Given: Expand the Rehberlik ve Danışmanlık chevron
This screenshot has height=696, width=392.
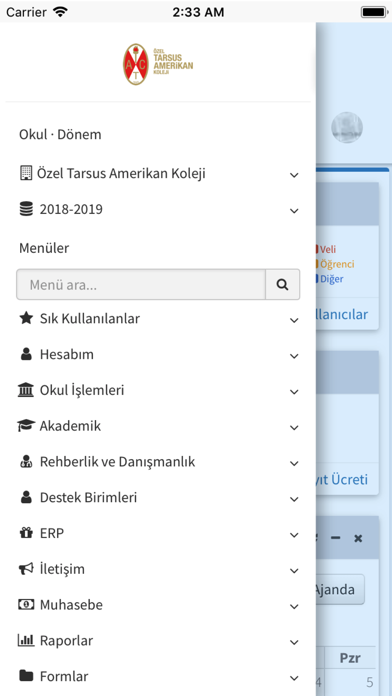Looking at the screenshot, I should (294, 463).
